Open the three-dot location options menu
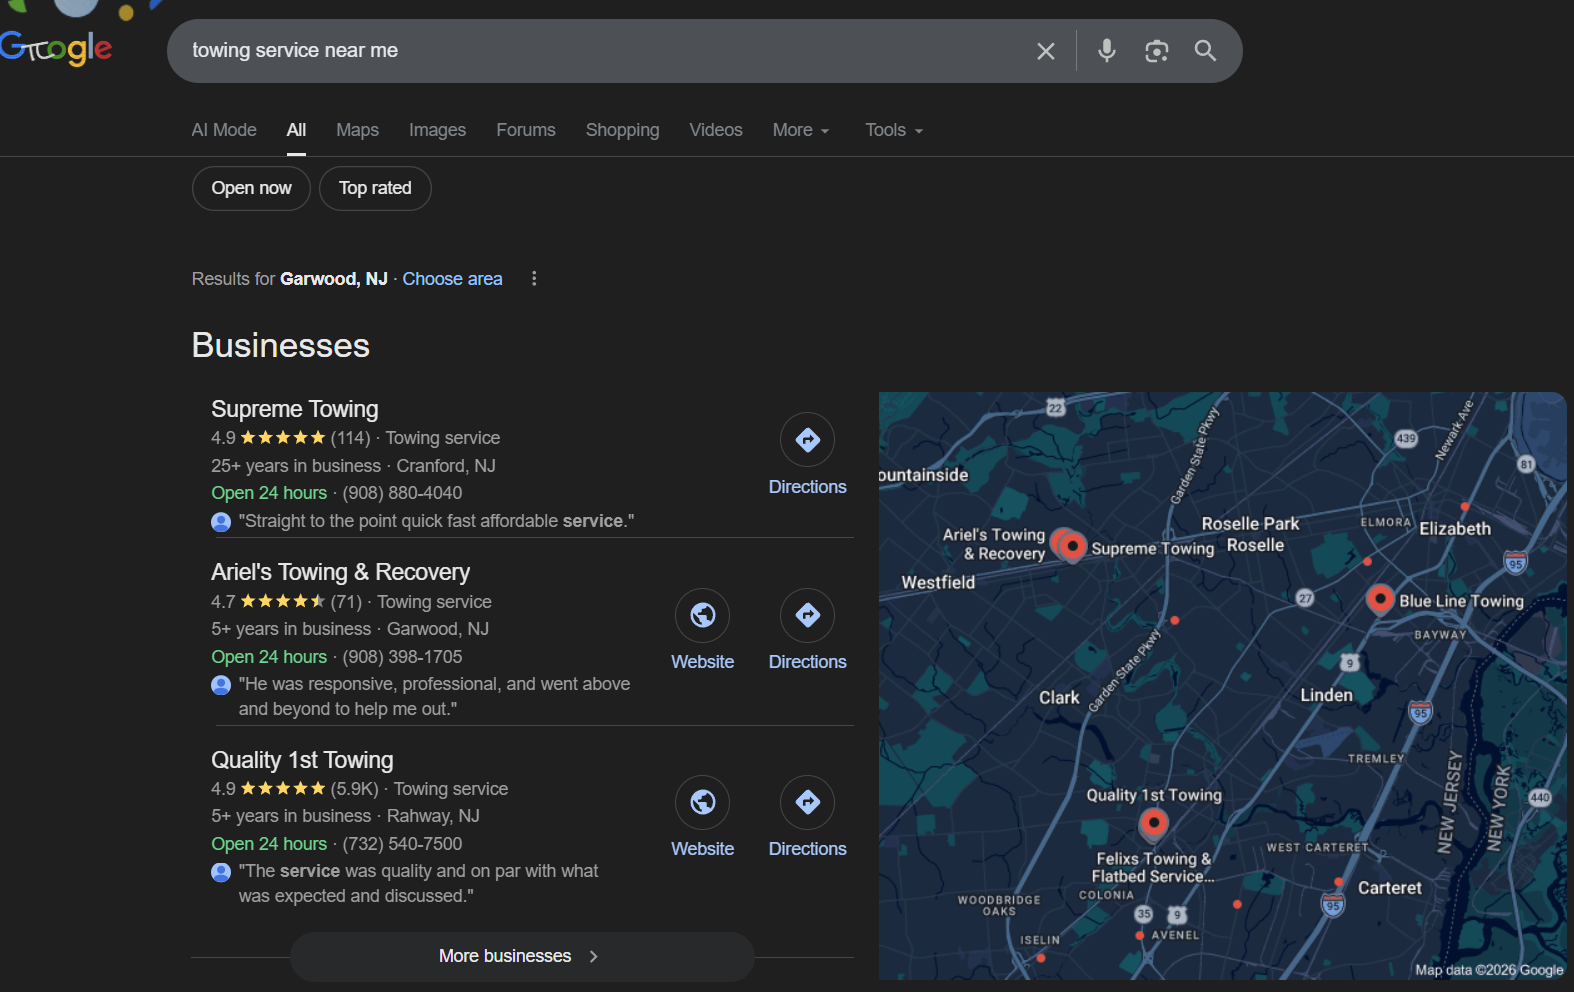Screen dimensions: 1574x992 pyautogui.click(x=534, y=279)
